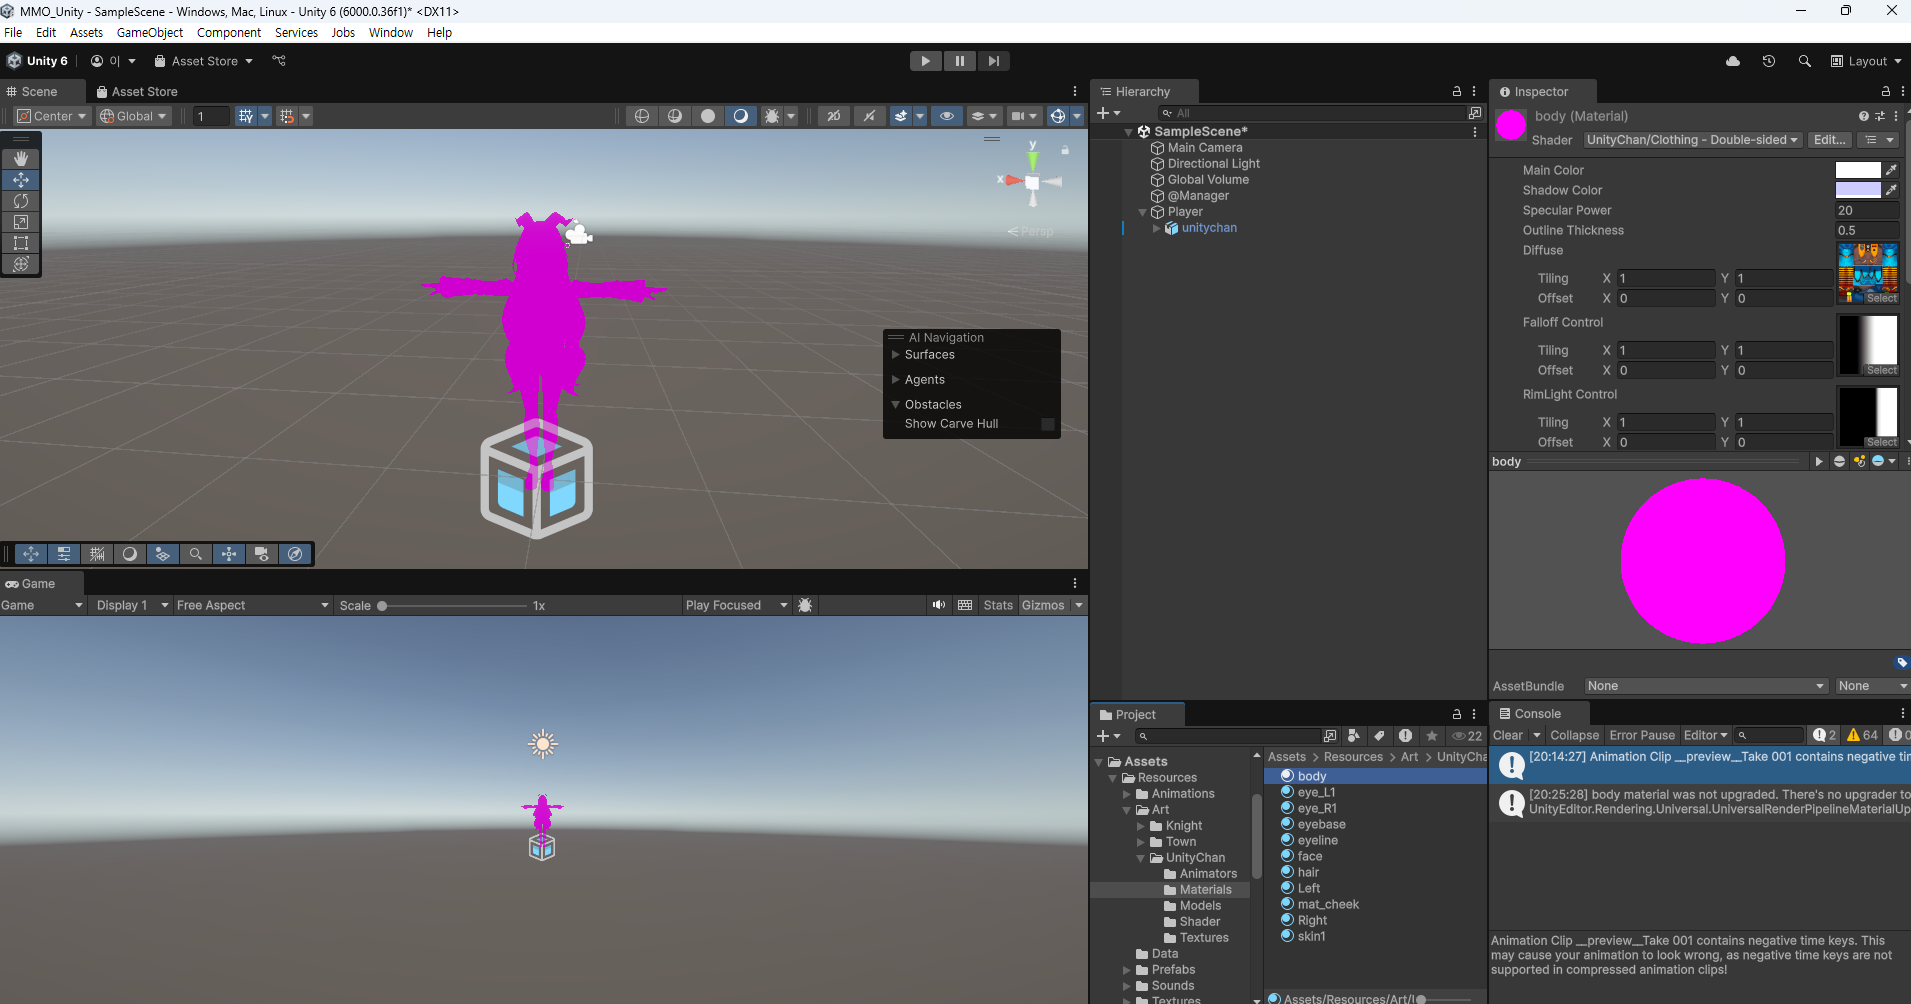This screenshot has height=1004, width=1911.
Task: Expand the Surfaces section in AI Navigation
Action: 896,355
